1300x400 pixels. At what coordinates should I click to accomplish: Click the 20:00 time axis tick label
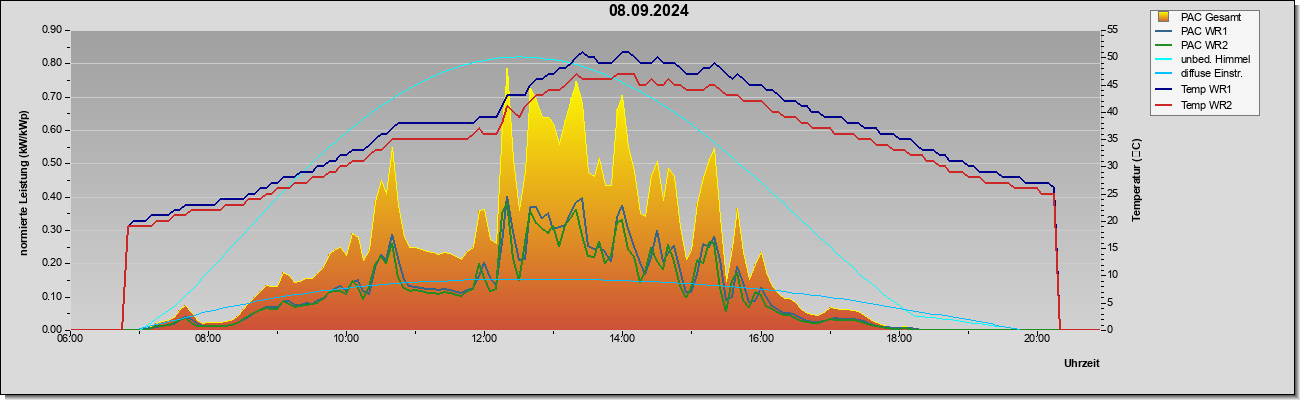click(1037, 339)
